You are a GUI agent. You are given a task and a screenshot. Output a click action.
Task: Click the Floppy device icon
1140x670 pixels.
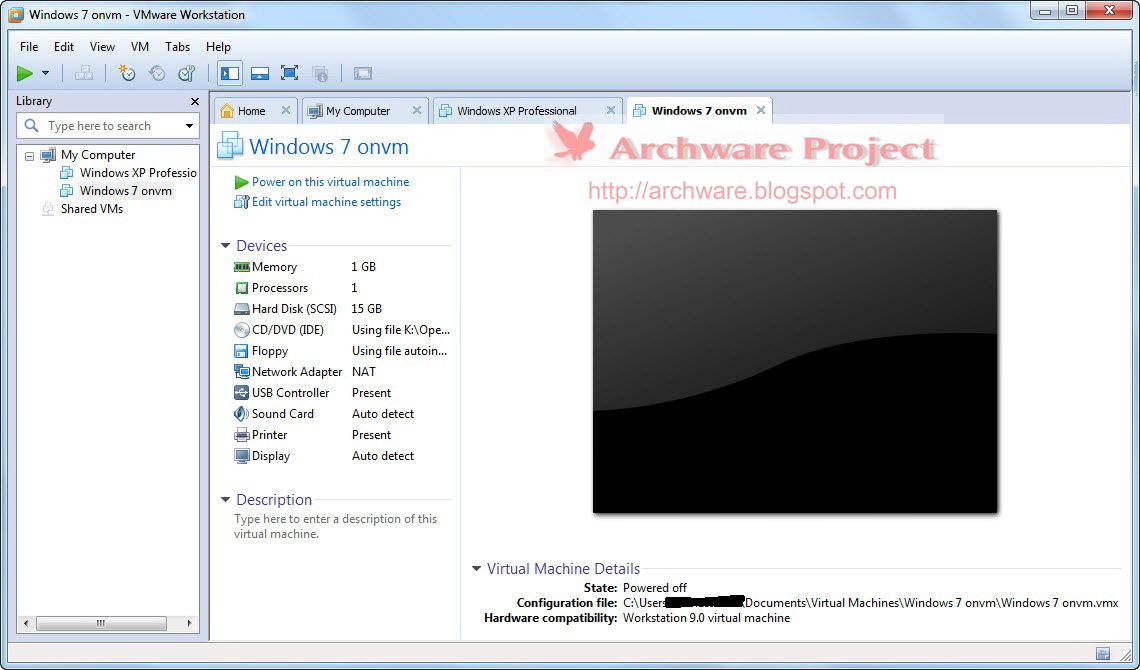point(241,351)
